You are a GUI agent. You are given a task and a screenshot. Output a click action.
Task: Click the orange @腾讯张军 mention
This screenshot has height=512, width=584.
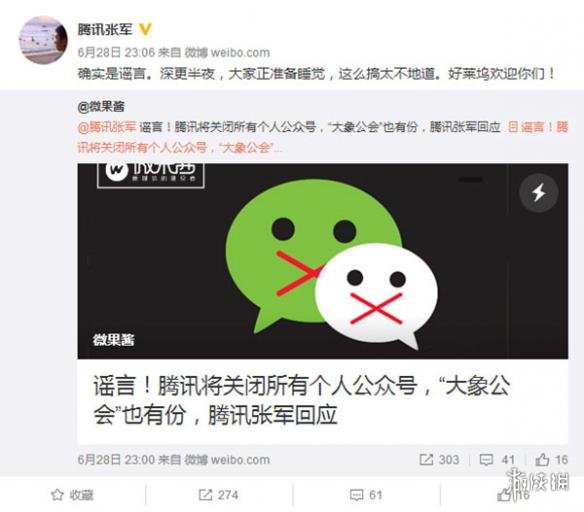107,127
